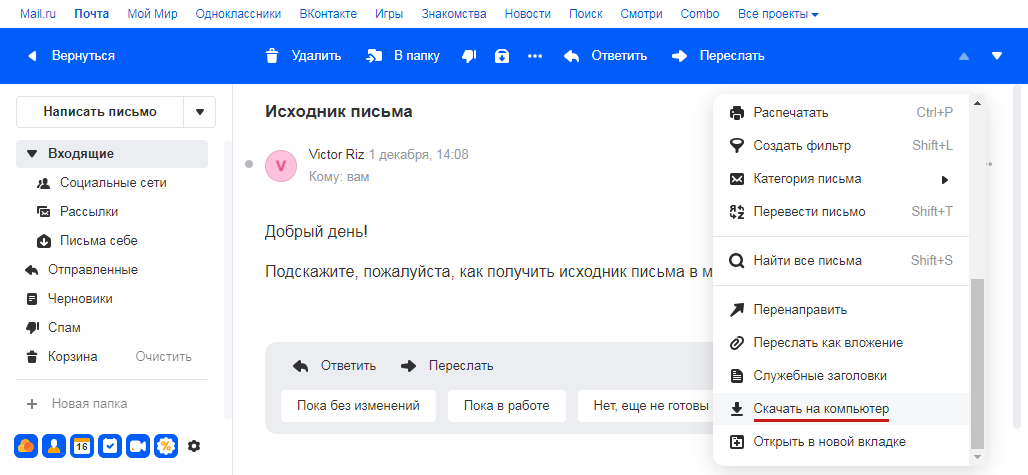
Task: Expand the Категория письма submenu
Action: pos(944,179)
